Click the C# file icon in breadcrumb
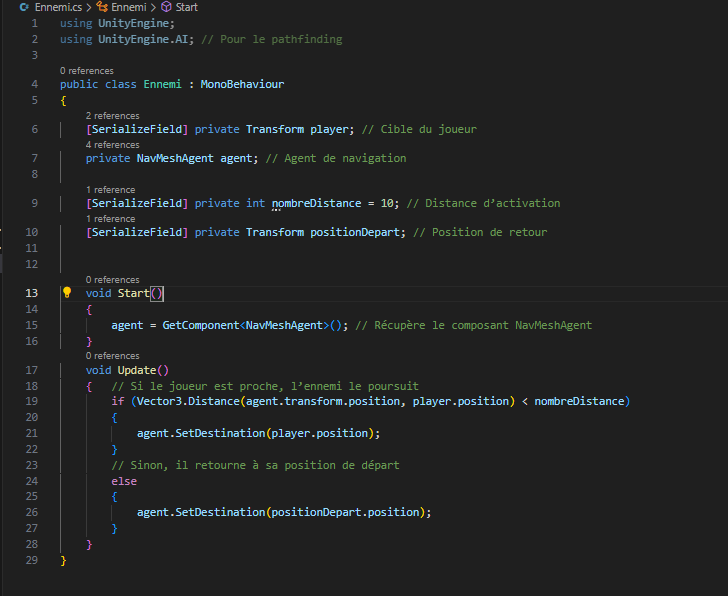Image resolution: width=728 pixels, height=596 pixels. (24, 7)
